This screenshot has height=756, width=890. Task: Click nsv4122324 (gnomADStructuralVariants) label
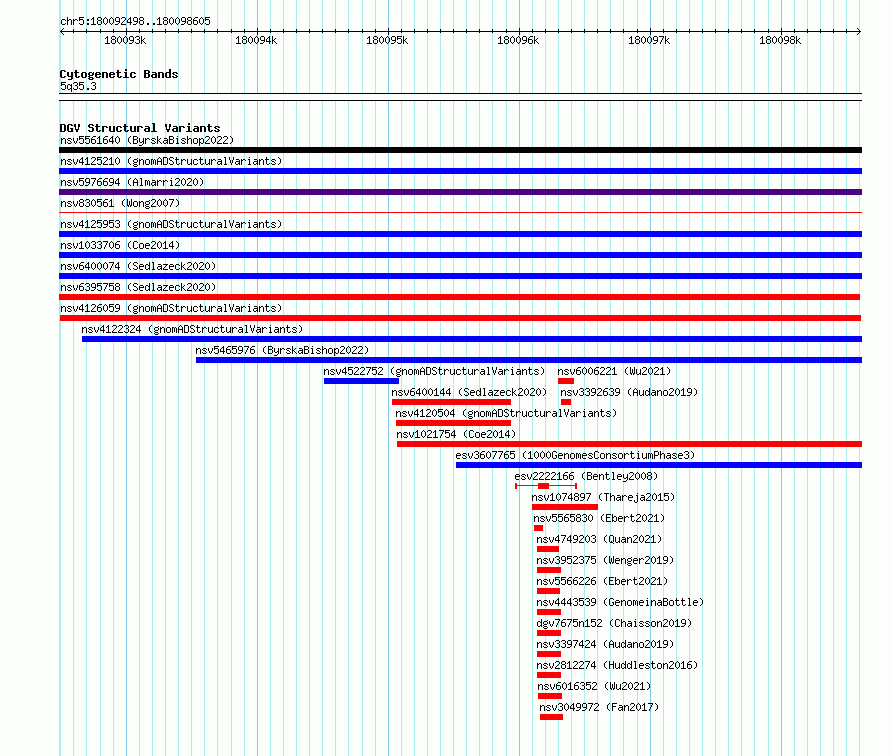point(192,329)
